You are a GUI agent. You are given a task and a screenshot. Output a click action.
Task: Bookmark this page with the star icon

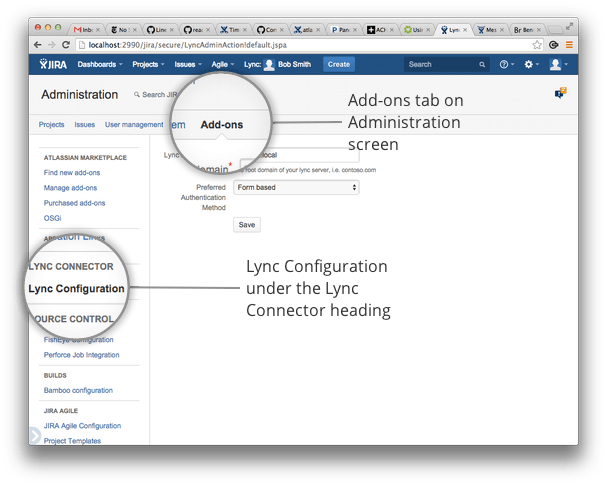(537, 45)
